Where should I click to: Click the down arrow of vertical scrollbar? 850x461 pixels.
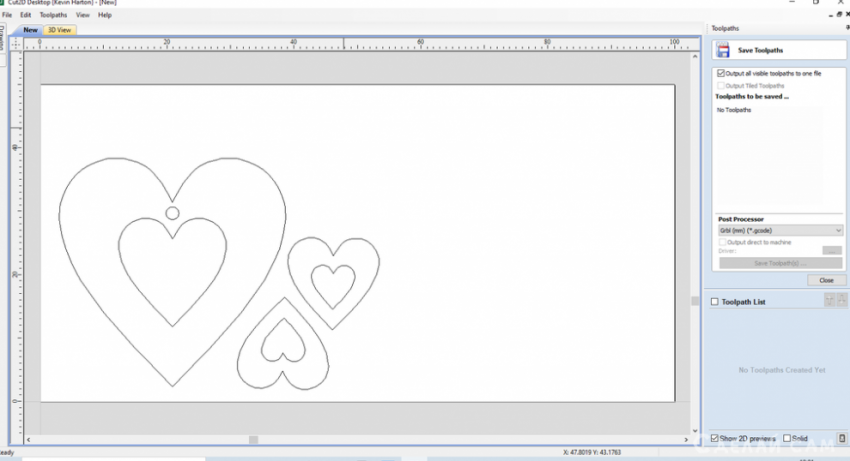click(x=695, y=429)
